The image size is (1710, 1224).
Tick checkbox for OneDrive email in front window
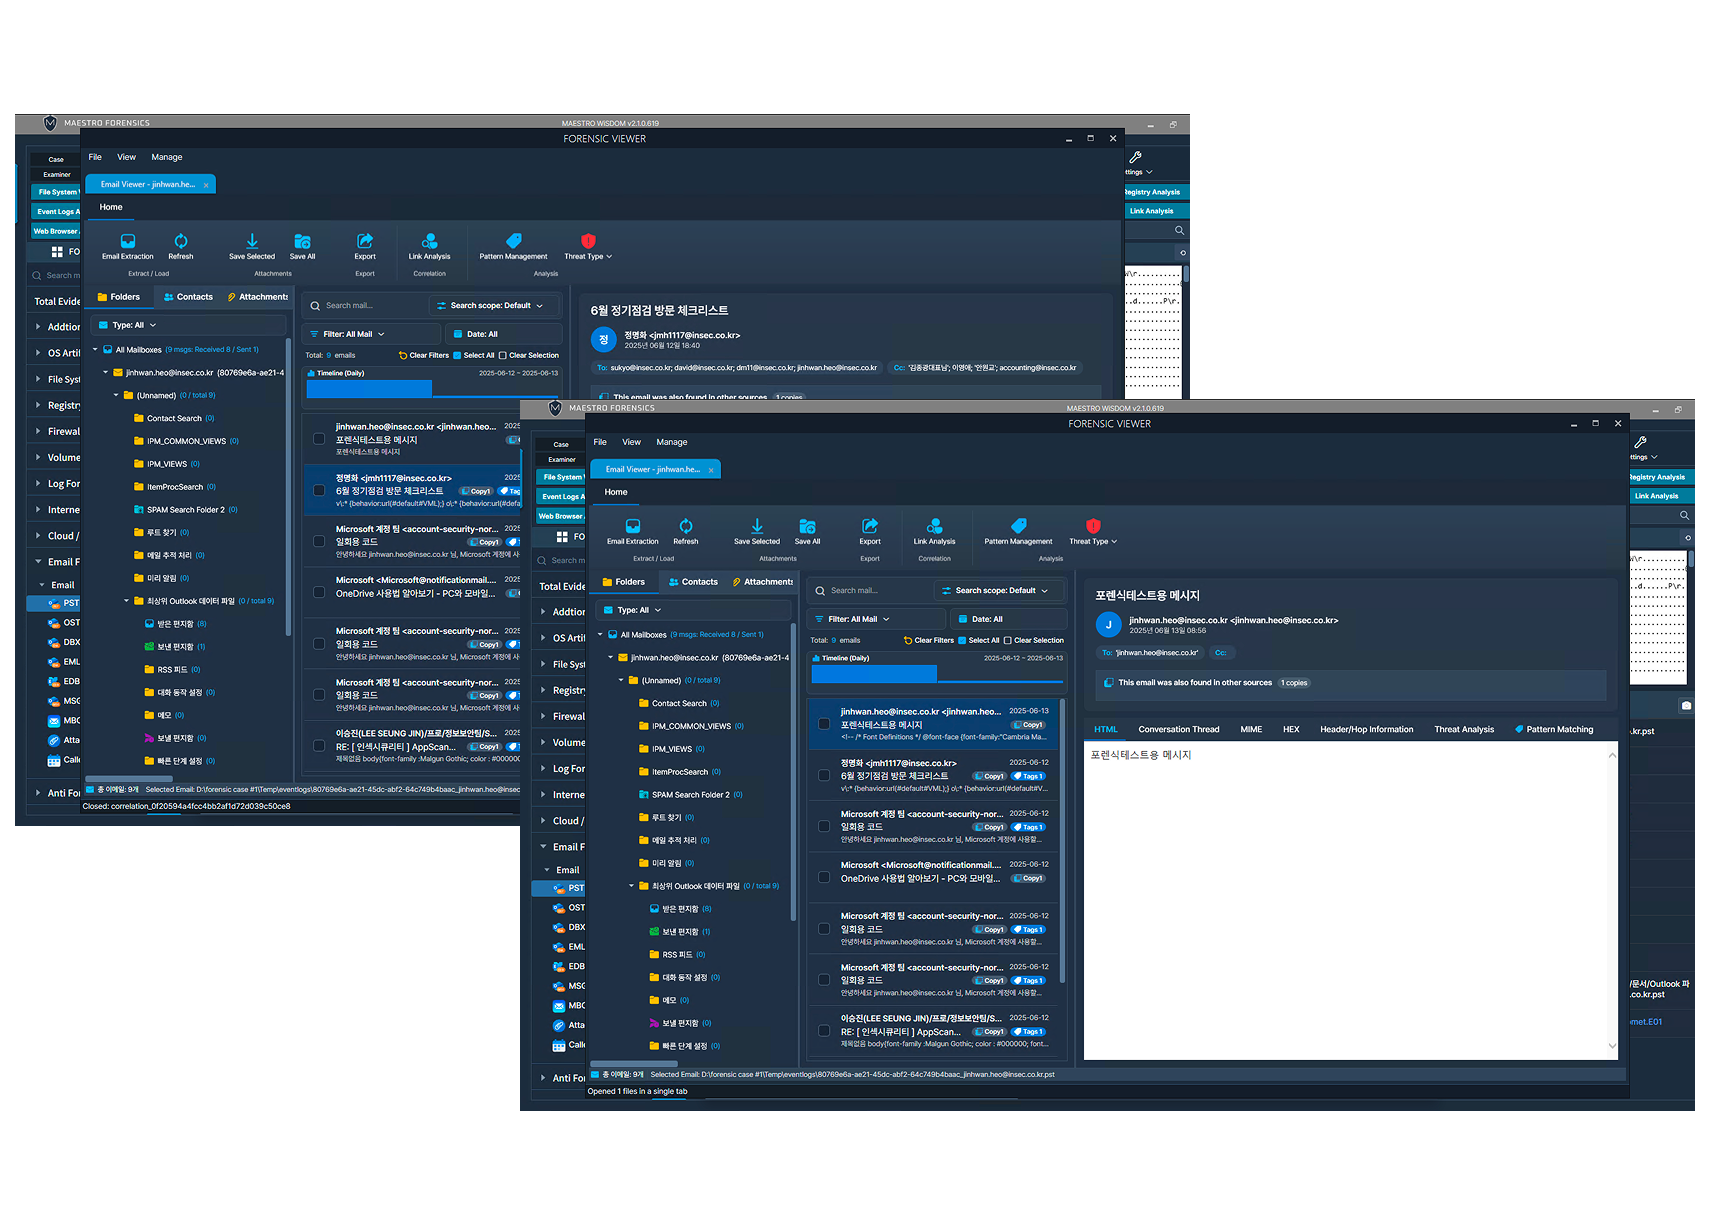pos(824,877)
